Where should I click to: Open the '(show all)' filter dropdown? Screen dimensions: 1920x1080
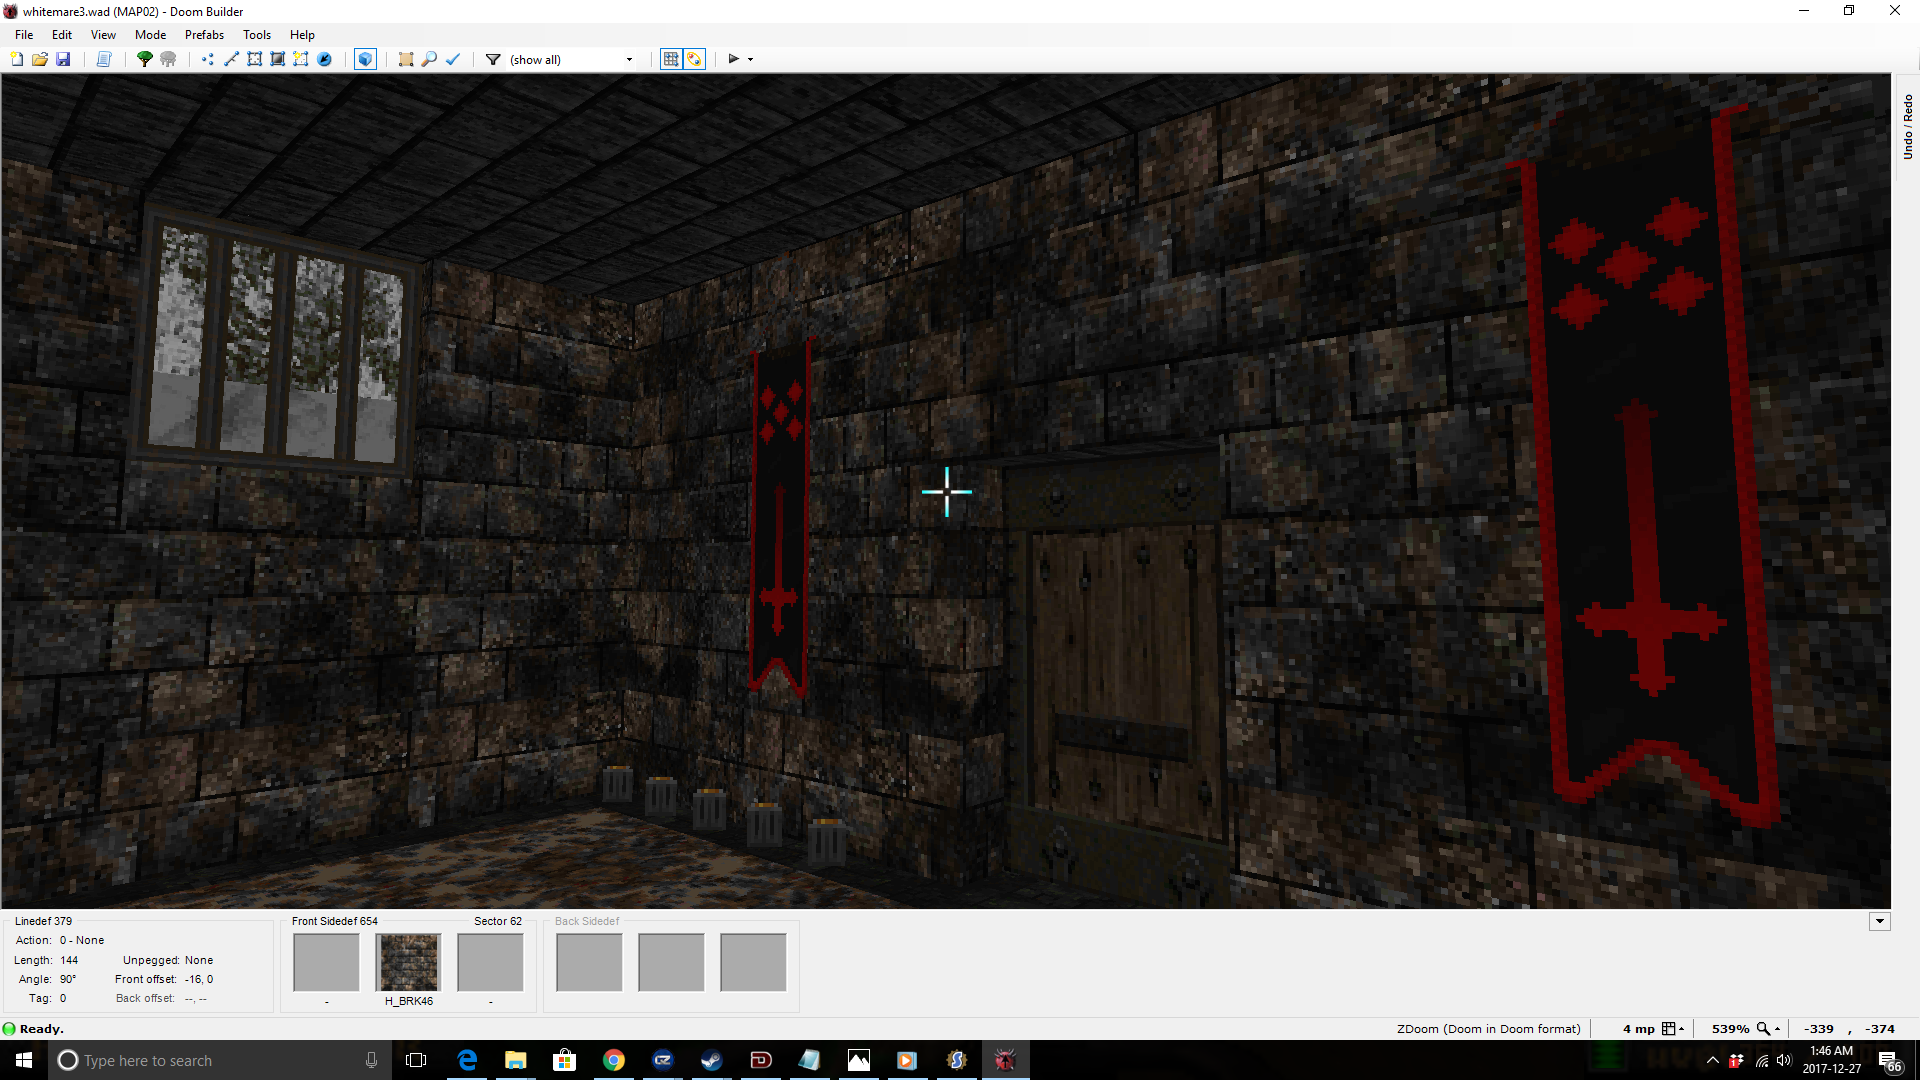pyautogui.click(x=571, y=59)
